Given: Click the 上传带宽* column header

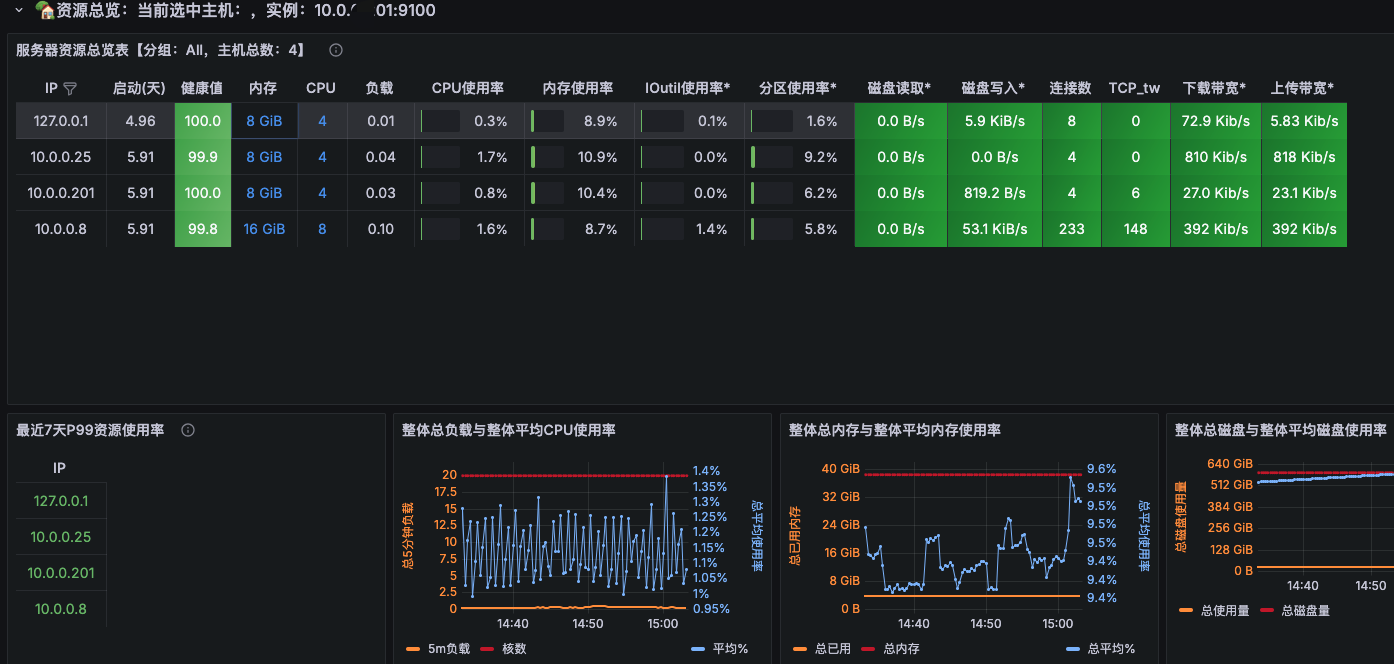Looking at the screenshot, I should tap(1303, 88).
